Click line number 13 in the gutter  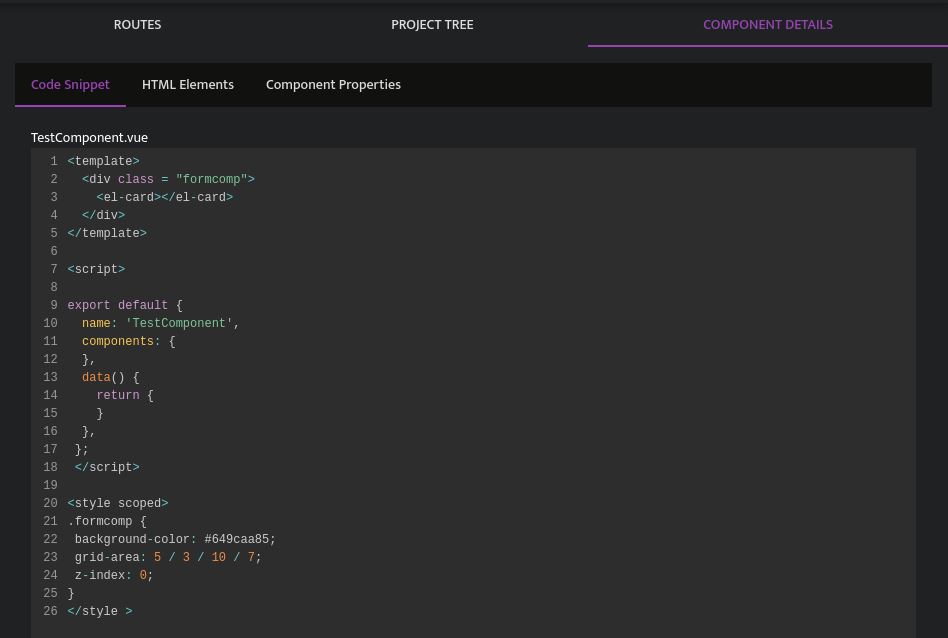pos(50,377)
